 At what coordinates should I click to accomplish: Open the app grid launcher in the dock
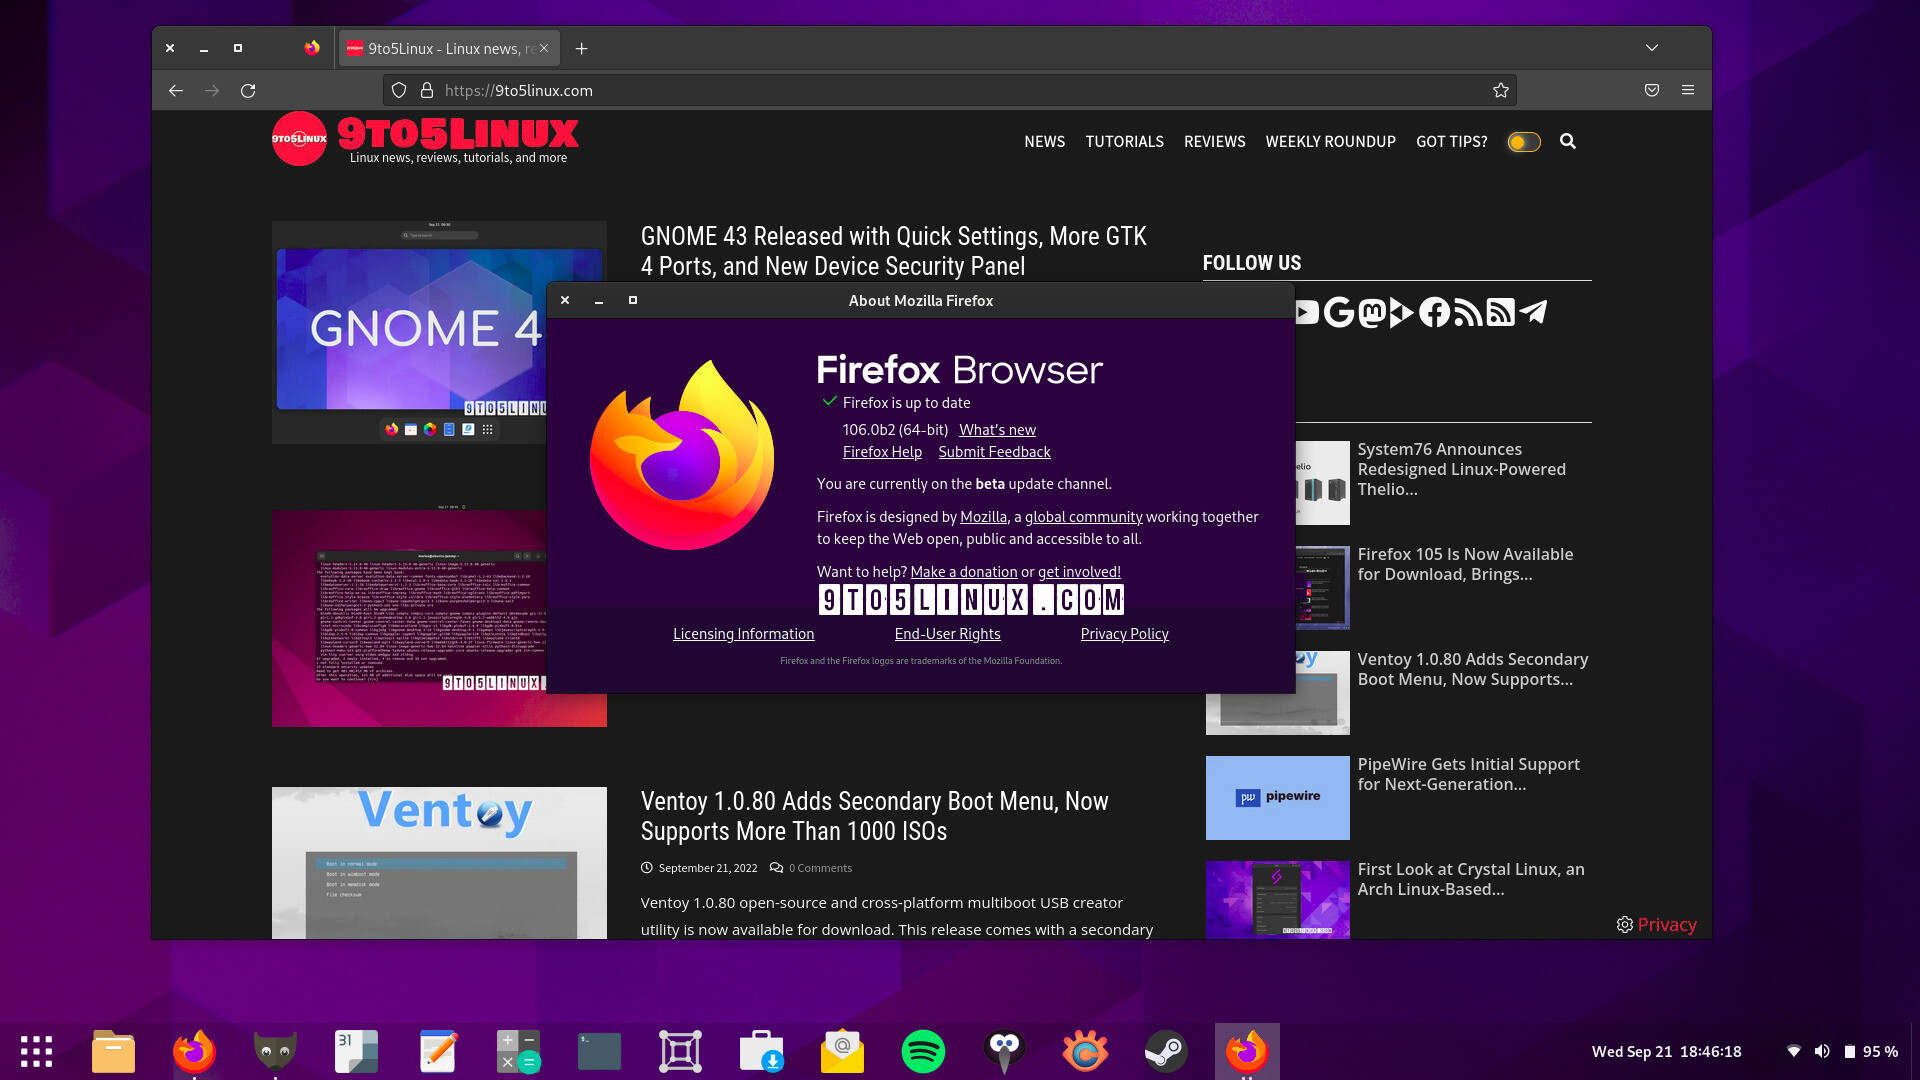point(36,1051)
